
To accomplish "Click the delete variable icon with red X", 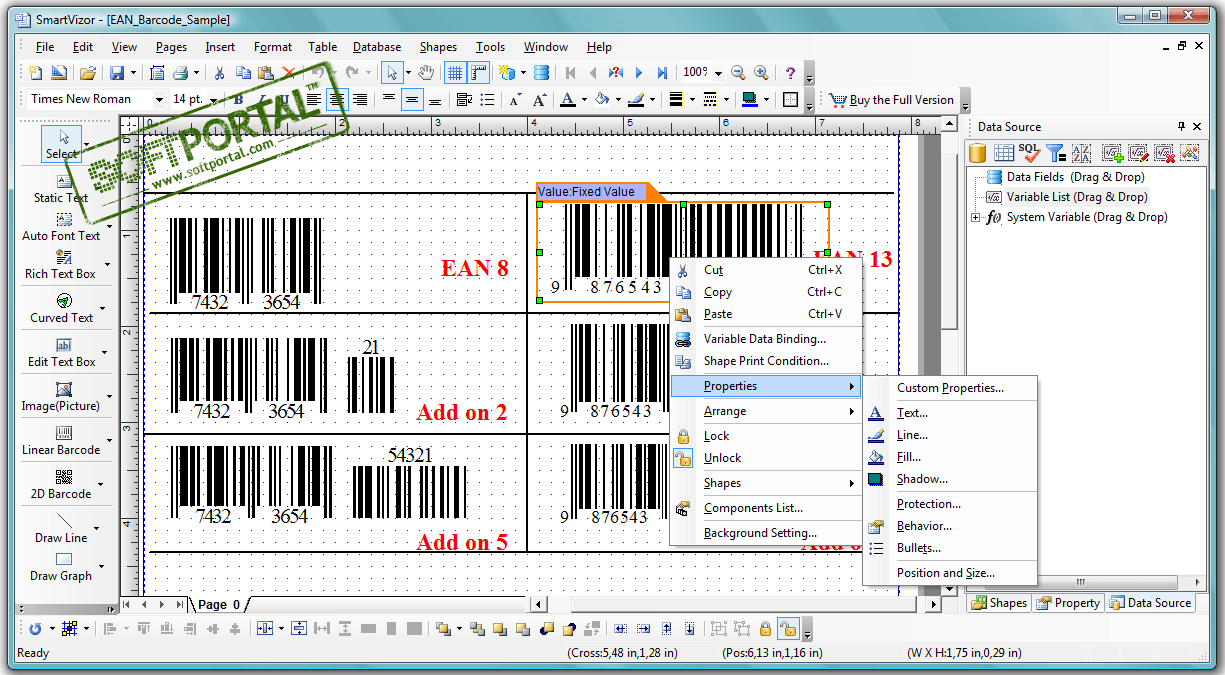I will coord(1164,153).
